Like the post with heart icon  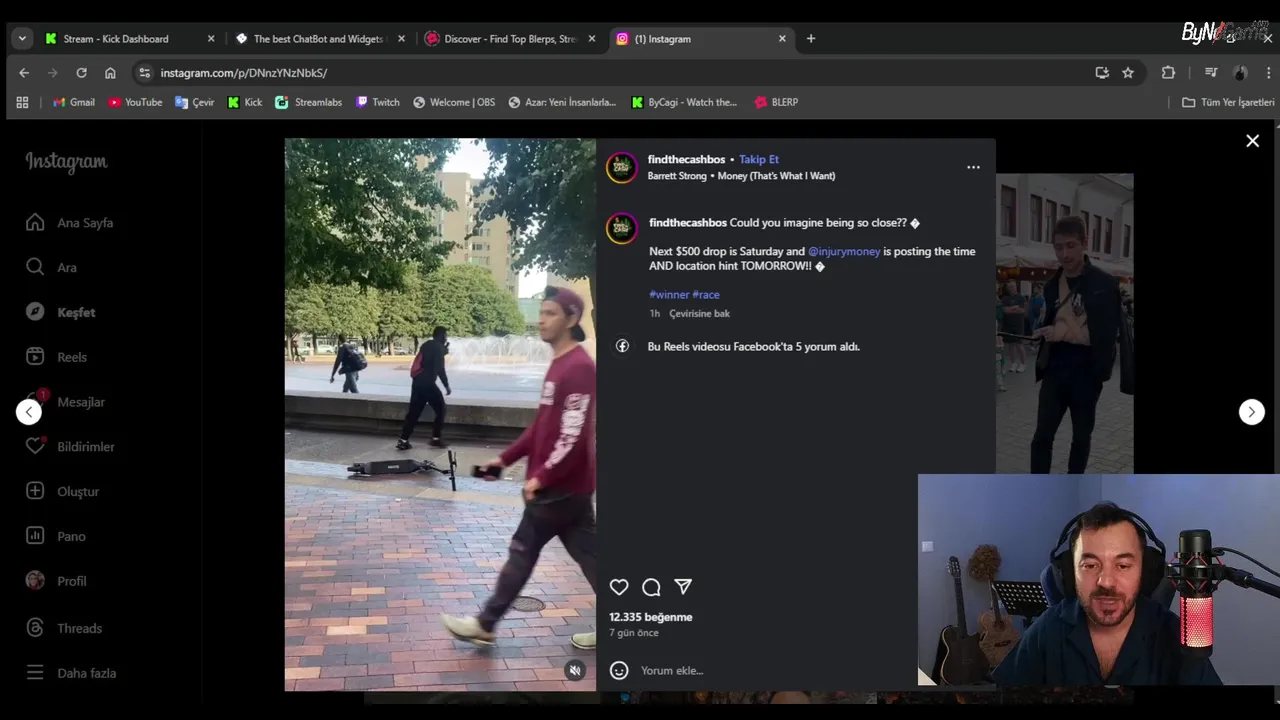(619, 587)
